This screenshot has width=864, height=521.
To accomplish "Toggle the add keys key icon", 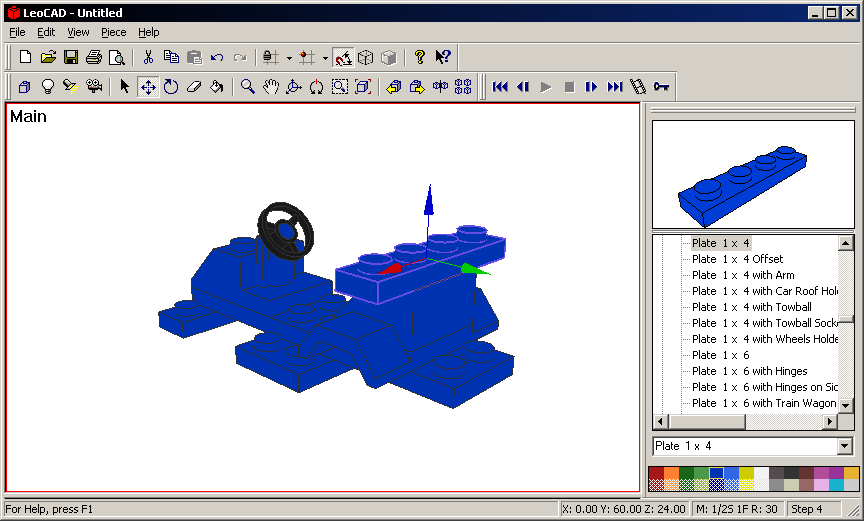I will [x=661, y=87].
